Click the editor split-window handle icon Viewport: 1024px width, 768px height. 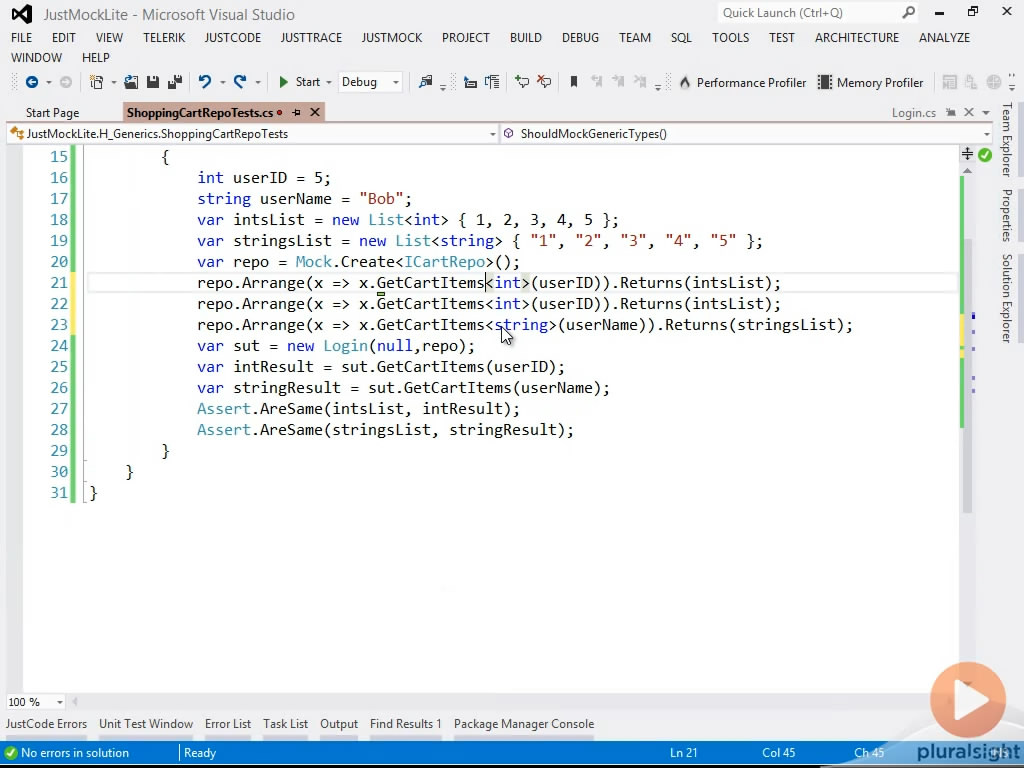click(x=967, y=154)
